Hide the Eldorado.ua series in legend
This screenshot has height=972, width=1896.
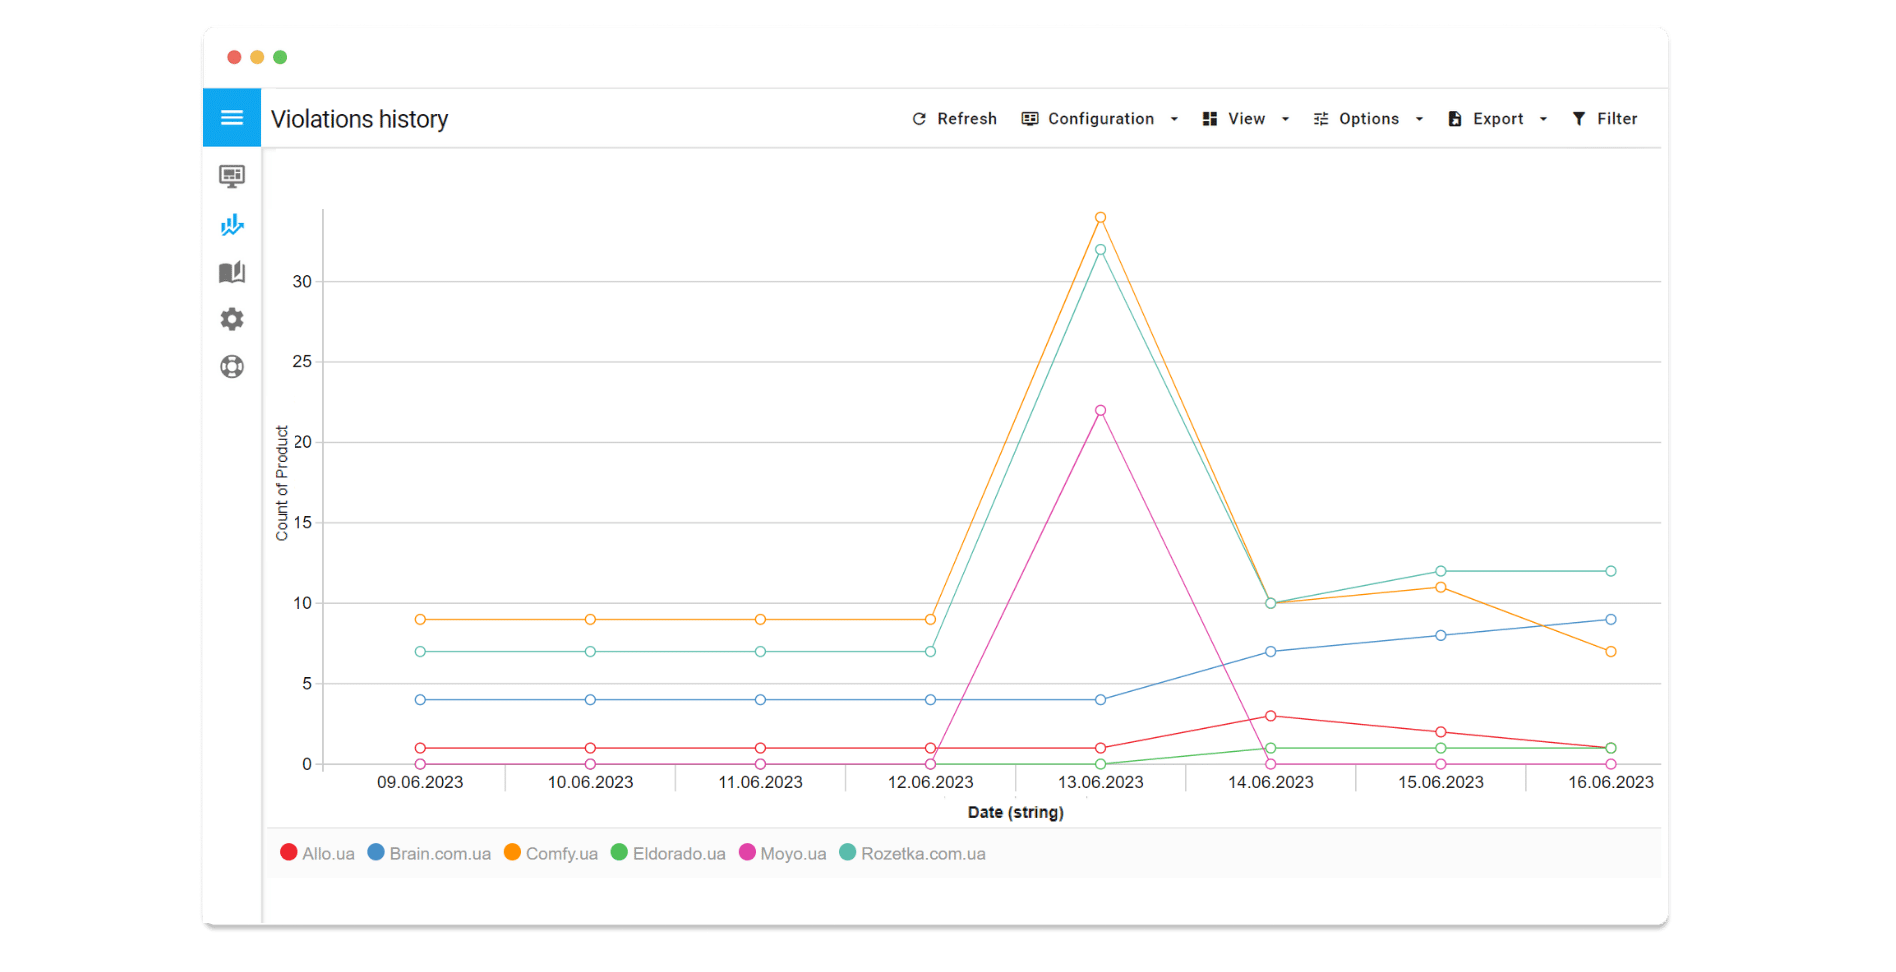[x=668, y=853]
